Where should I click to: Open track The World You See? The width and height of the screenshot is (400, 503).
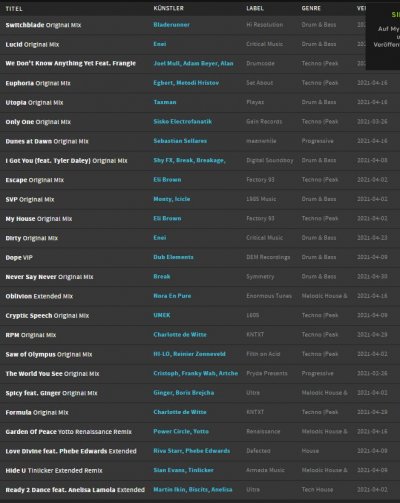point(52,374)
